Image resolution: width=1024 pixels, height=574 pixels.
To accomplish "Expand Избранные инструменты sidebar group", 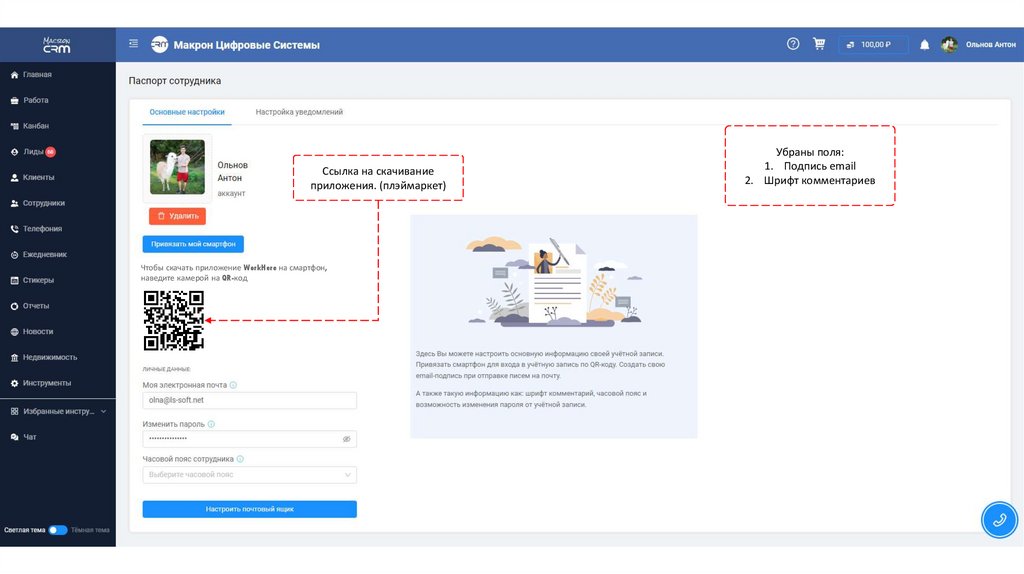I will (57, 411).
